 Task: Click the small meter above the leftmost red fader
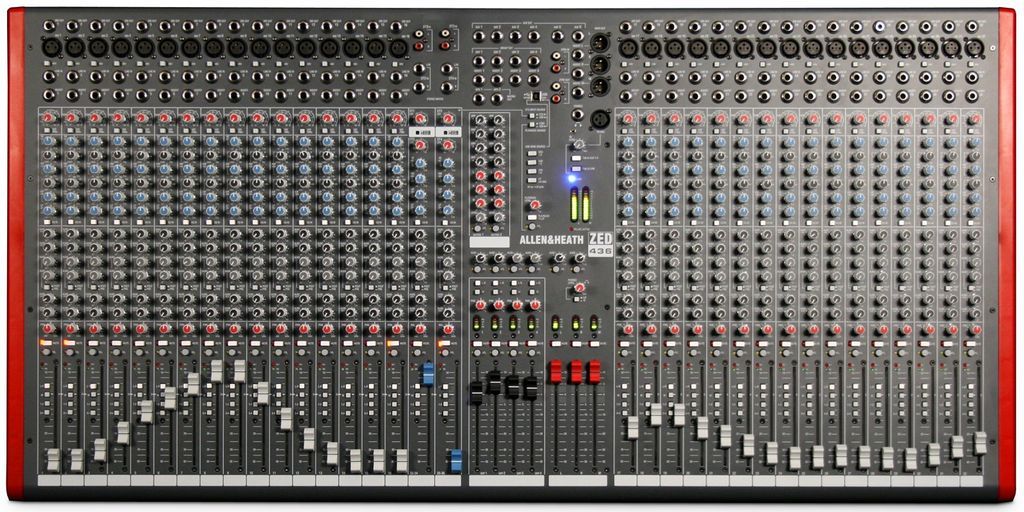point(556,324)
